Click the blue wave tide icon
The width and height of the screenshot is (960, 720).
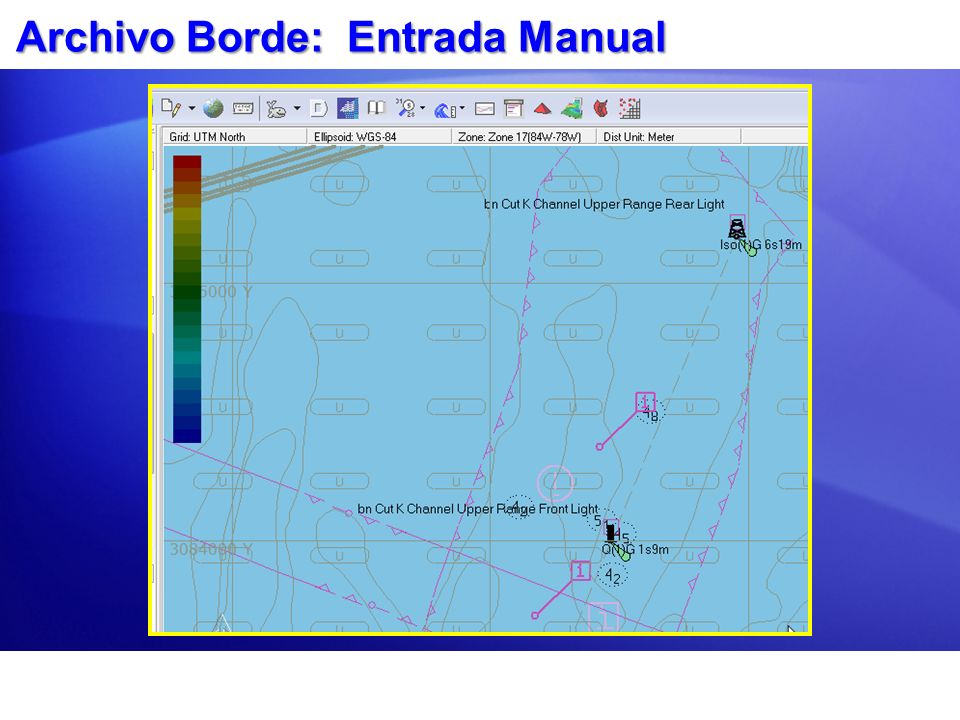pyautogui.click(x=445, y=110)
